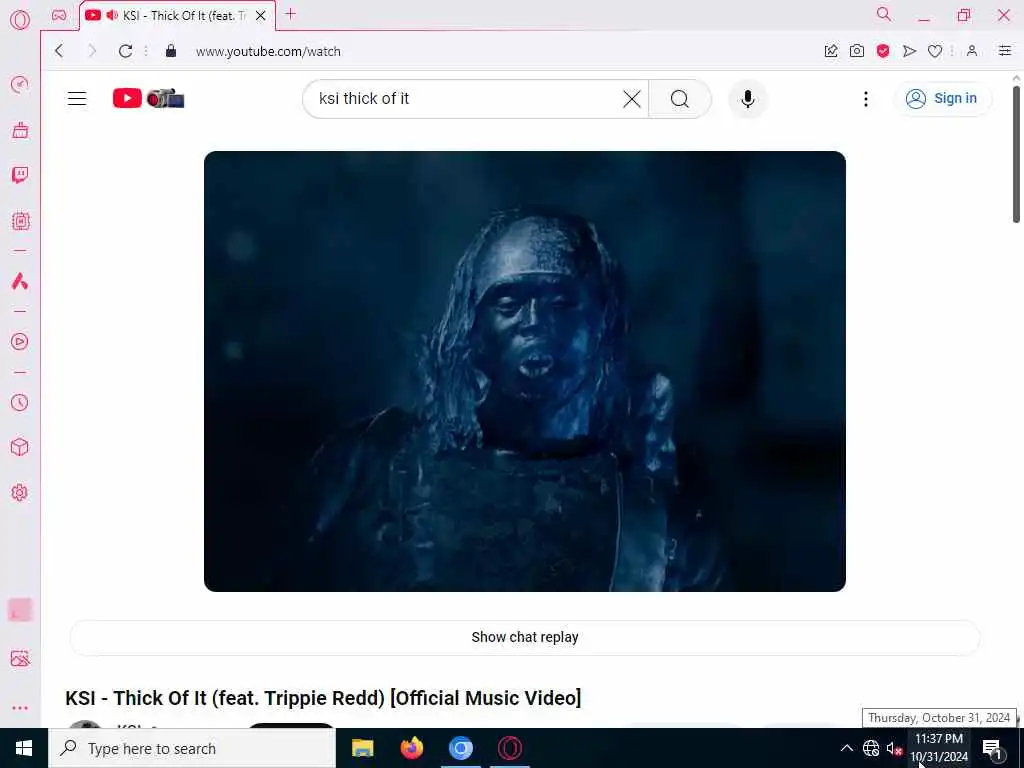This screenshot has height=768, width=1024.
Task: Go forward to next page
Action: 92,51
